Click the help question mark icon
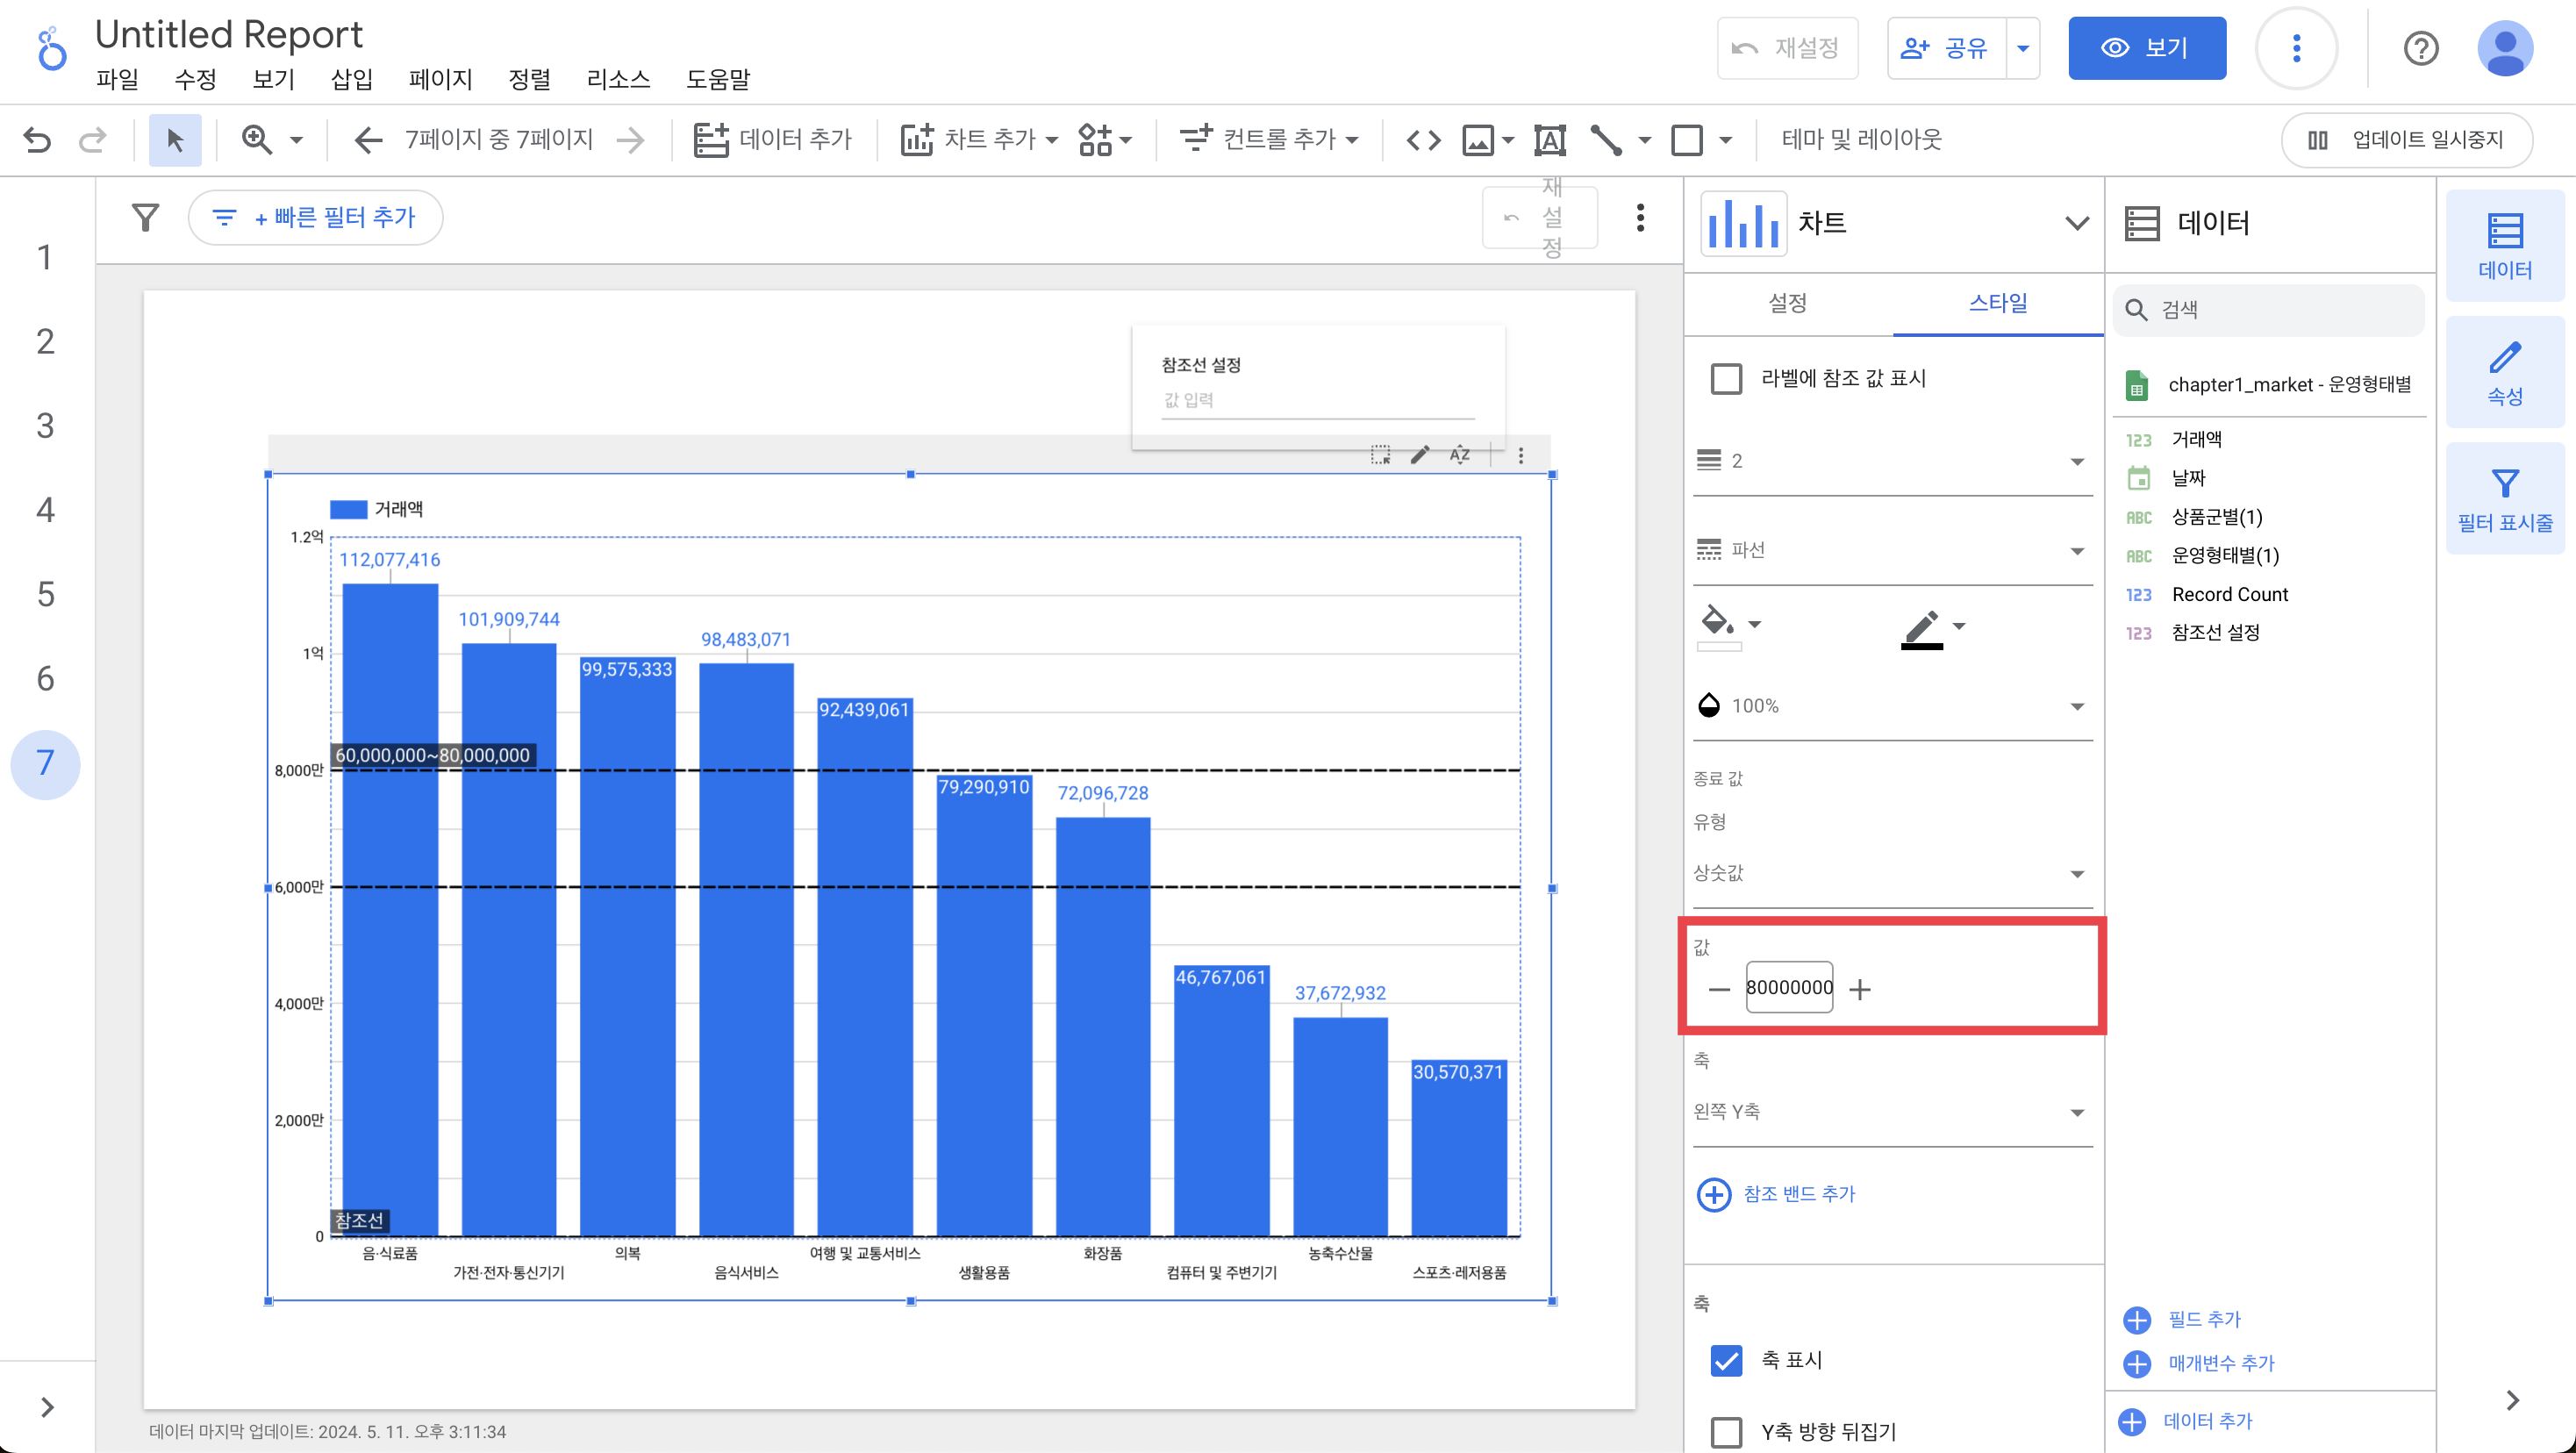Image resolution: width=2576 pixels, height=1453 pixels. coord(2420,48)
